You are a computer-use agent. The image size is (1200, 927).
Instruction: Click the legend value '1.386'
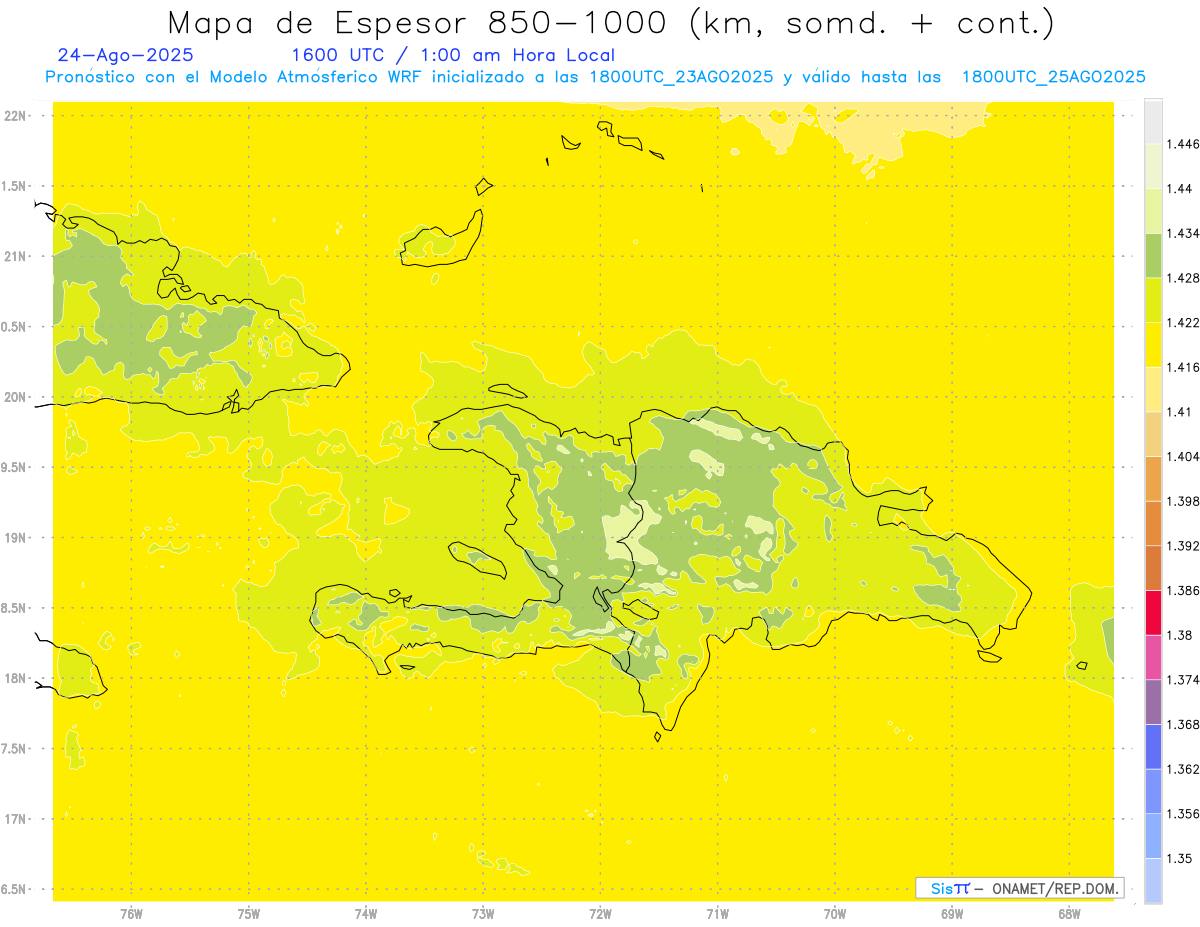pos(1183,590)
